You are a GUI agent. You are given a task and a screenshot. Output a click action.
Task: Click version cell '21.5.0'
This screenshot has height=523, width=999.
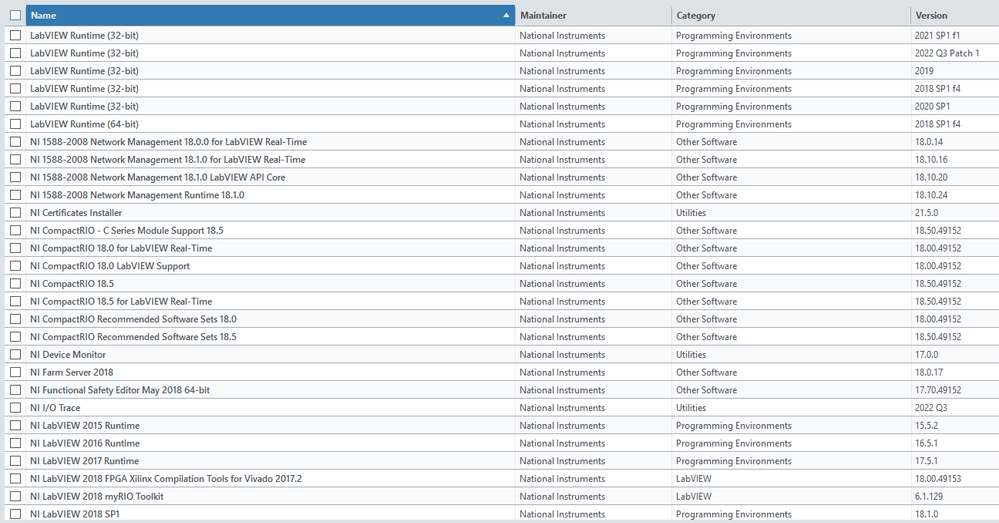point(926,213)
